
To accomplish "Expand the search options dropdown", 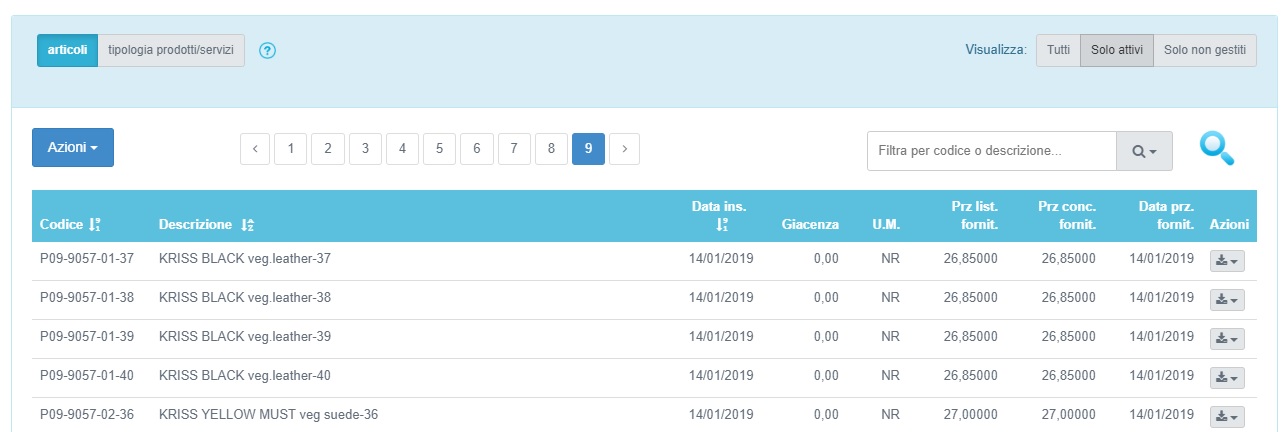I will [1144, 151].
